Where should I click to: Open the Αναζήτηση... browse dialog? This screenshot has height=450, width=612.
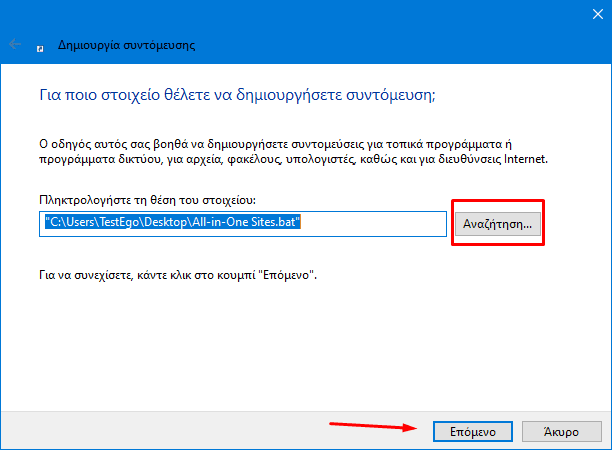pyautogui.click(x=498, y=224)
